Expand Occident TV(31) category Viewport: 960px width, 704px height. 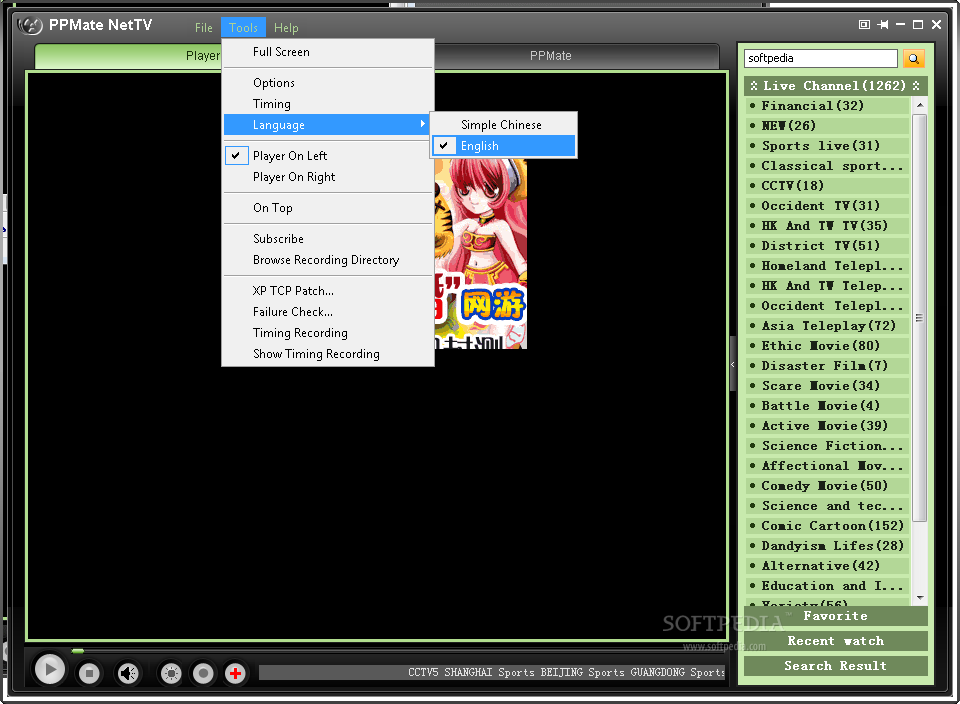828,206
